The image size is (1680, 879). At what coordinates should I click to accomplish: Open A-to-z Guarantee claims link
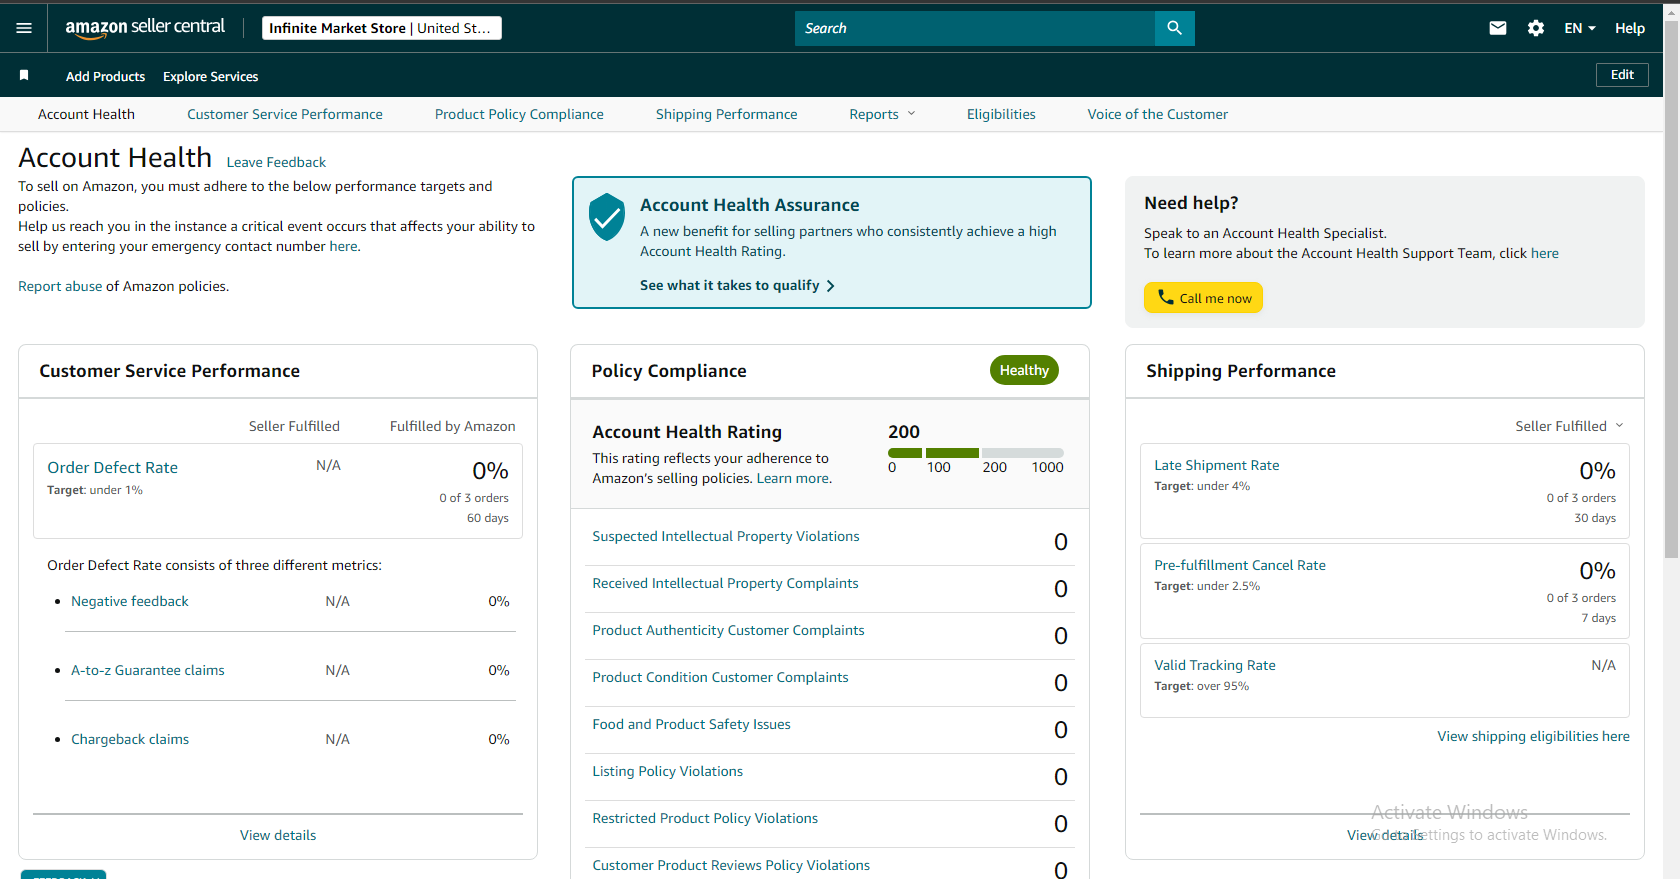tap(148, 670)
